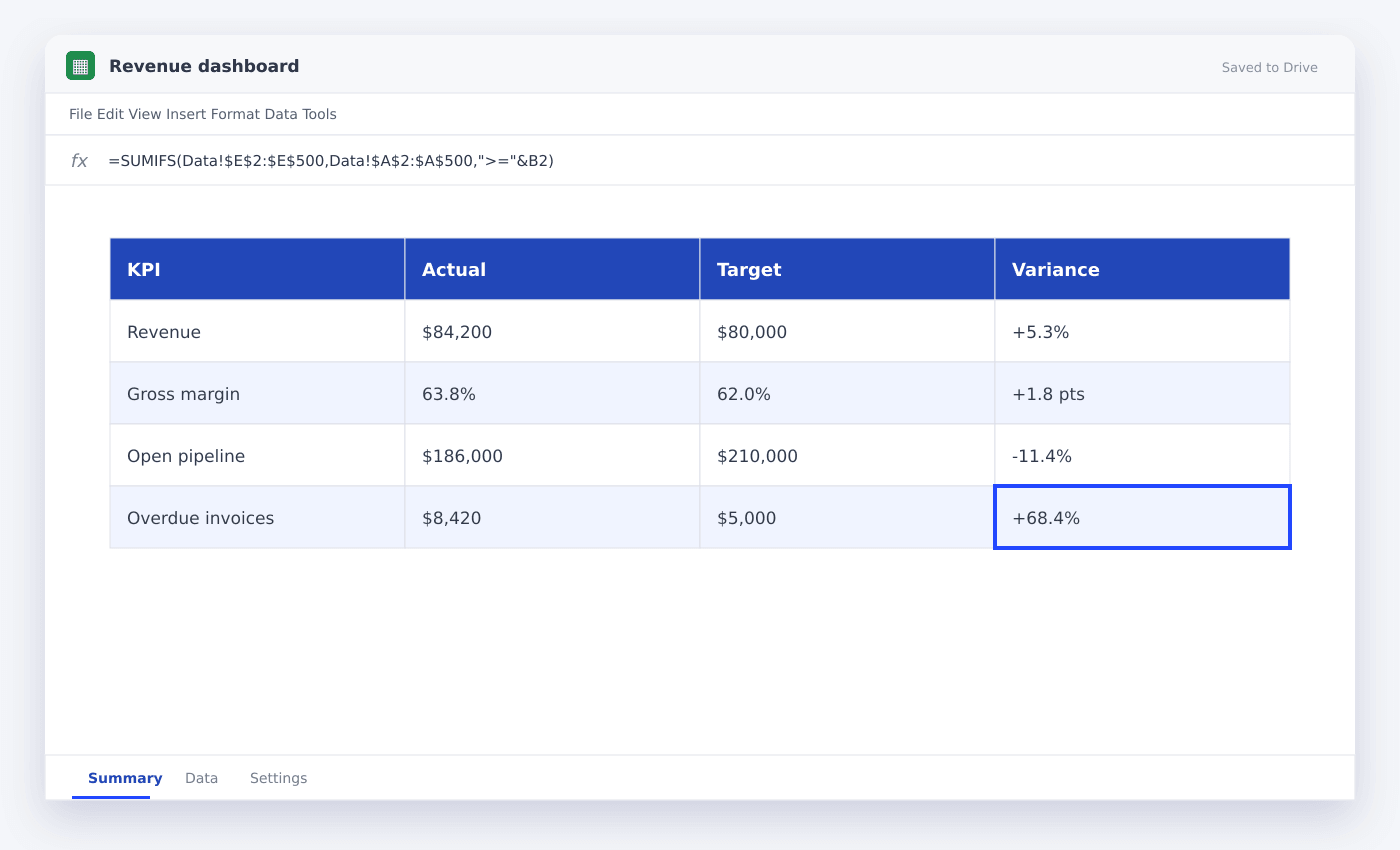The width and height of the screenshot is (1400, 850).
Task: Click the green spreadsheet app icon
Action: (80, 66)
